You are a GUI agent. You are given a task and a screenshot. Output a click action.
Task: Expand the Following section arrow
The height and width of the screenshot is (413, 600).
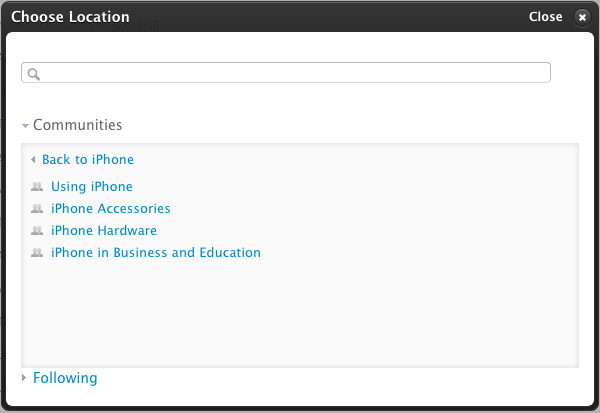(x=25, y=378)
